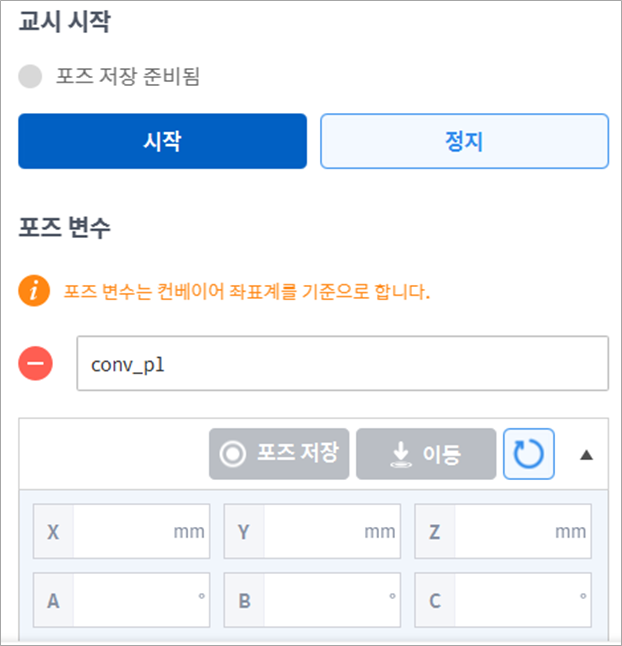Click the orange info icon
The height and width of the screenshot is (646, 622).
pos(34,292)
